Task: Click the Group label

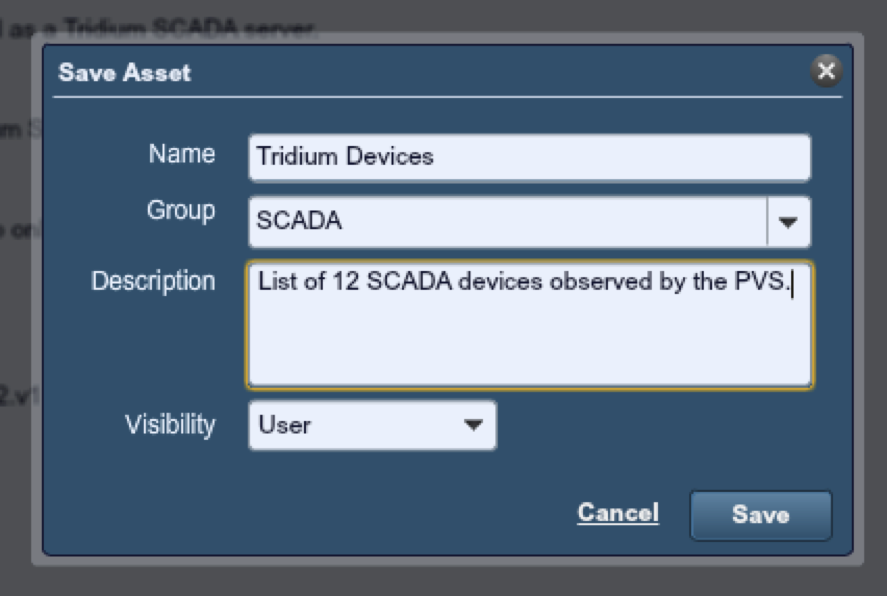Action: 181,211
